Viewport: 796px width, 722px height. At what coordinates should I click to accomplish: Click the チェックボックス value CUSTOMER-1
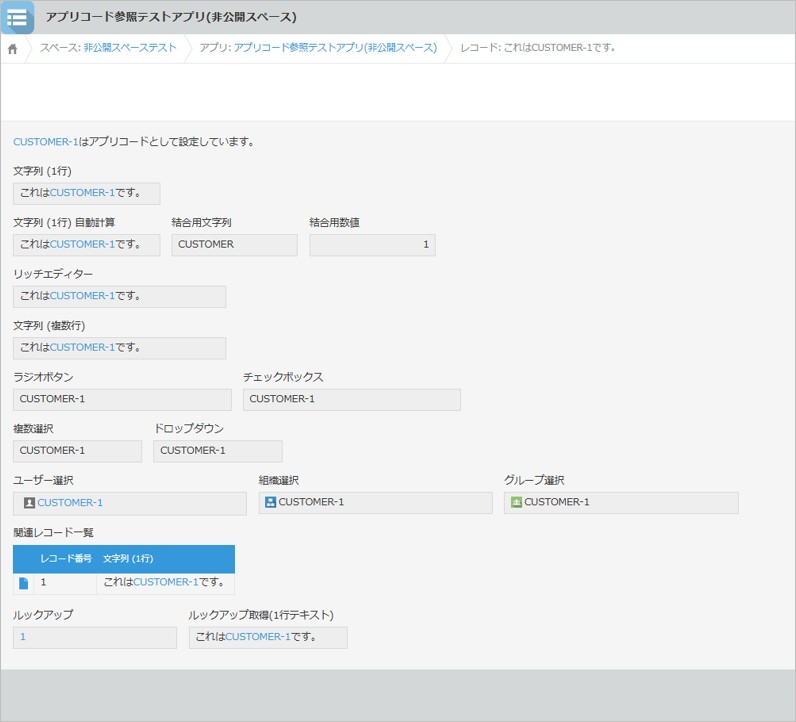[x=282, y=399]
